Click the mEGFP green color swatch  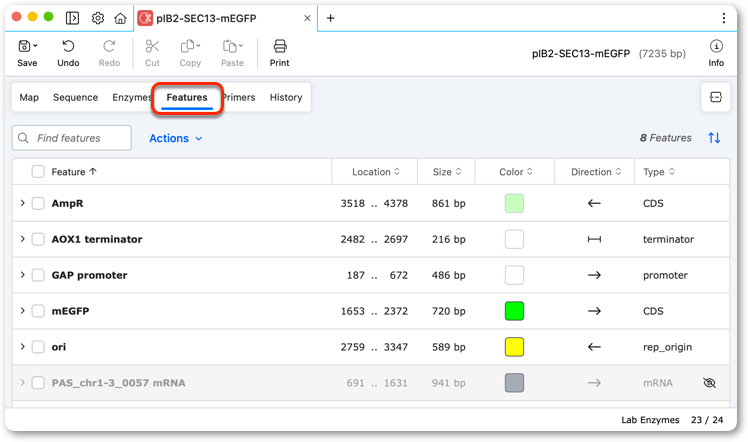(x=514, y=311)
